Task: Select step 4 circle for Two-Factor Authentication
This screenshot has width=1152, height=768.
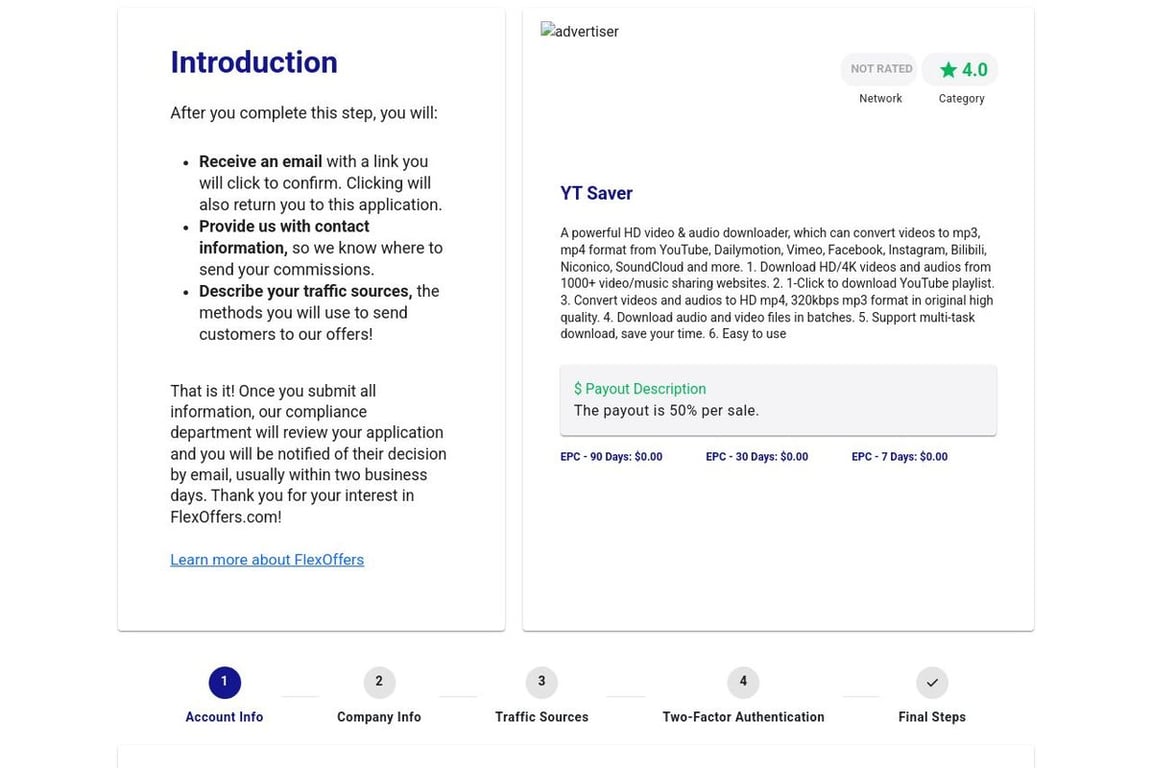Action: [743, 682]
